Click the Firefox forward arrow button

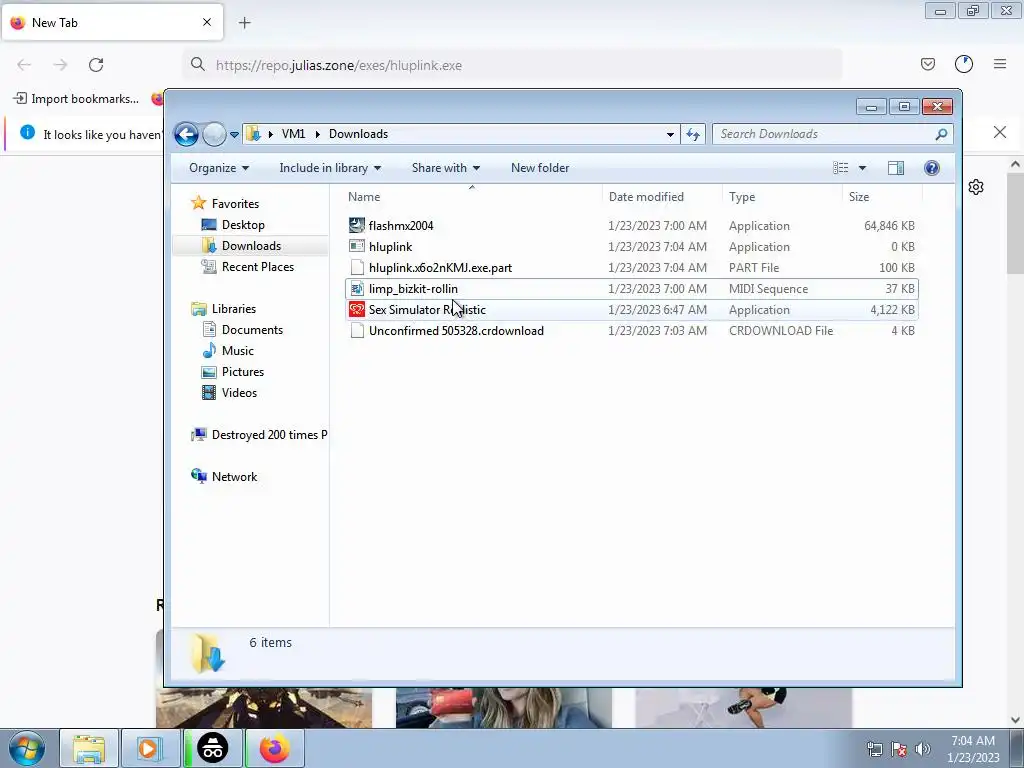60,65
